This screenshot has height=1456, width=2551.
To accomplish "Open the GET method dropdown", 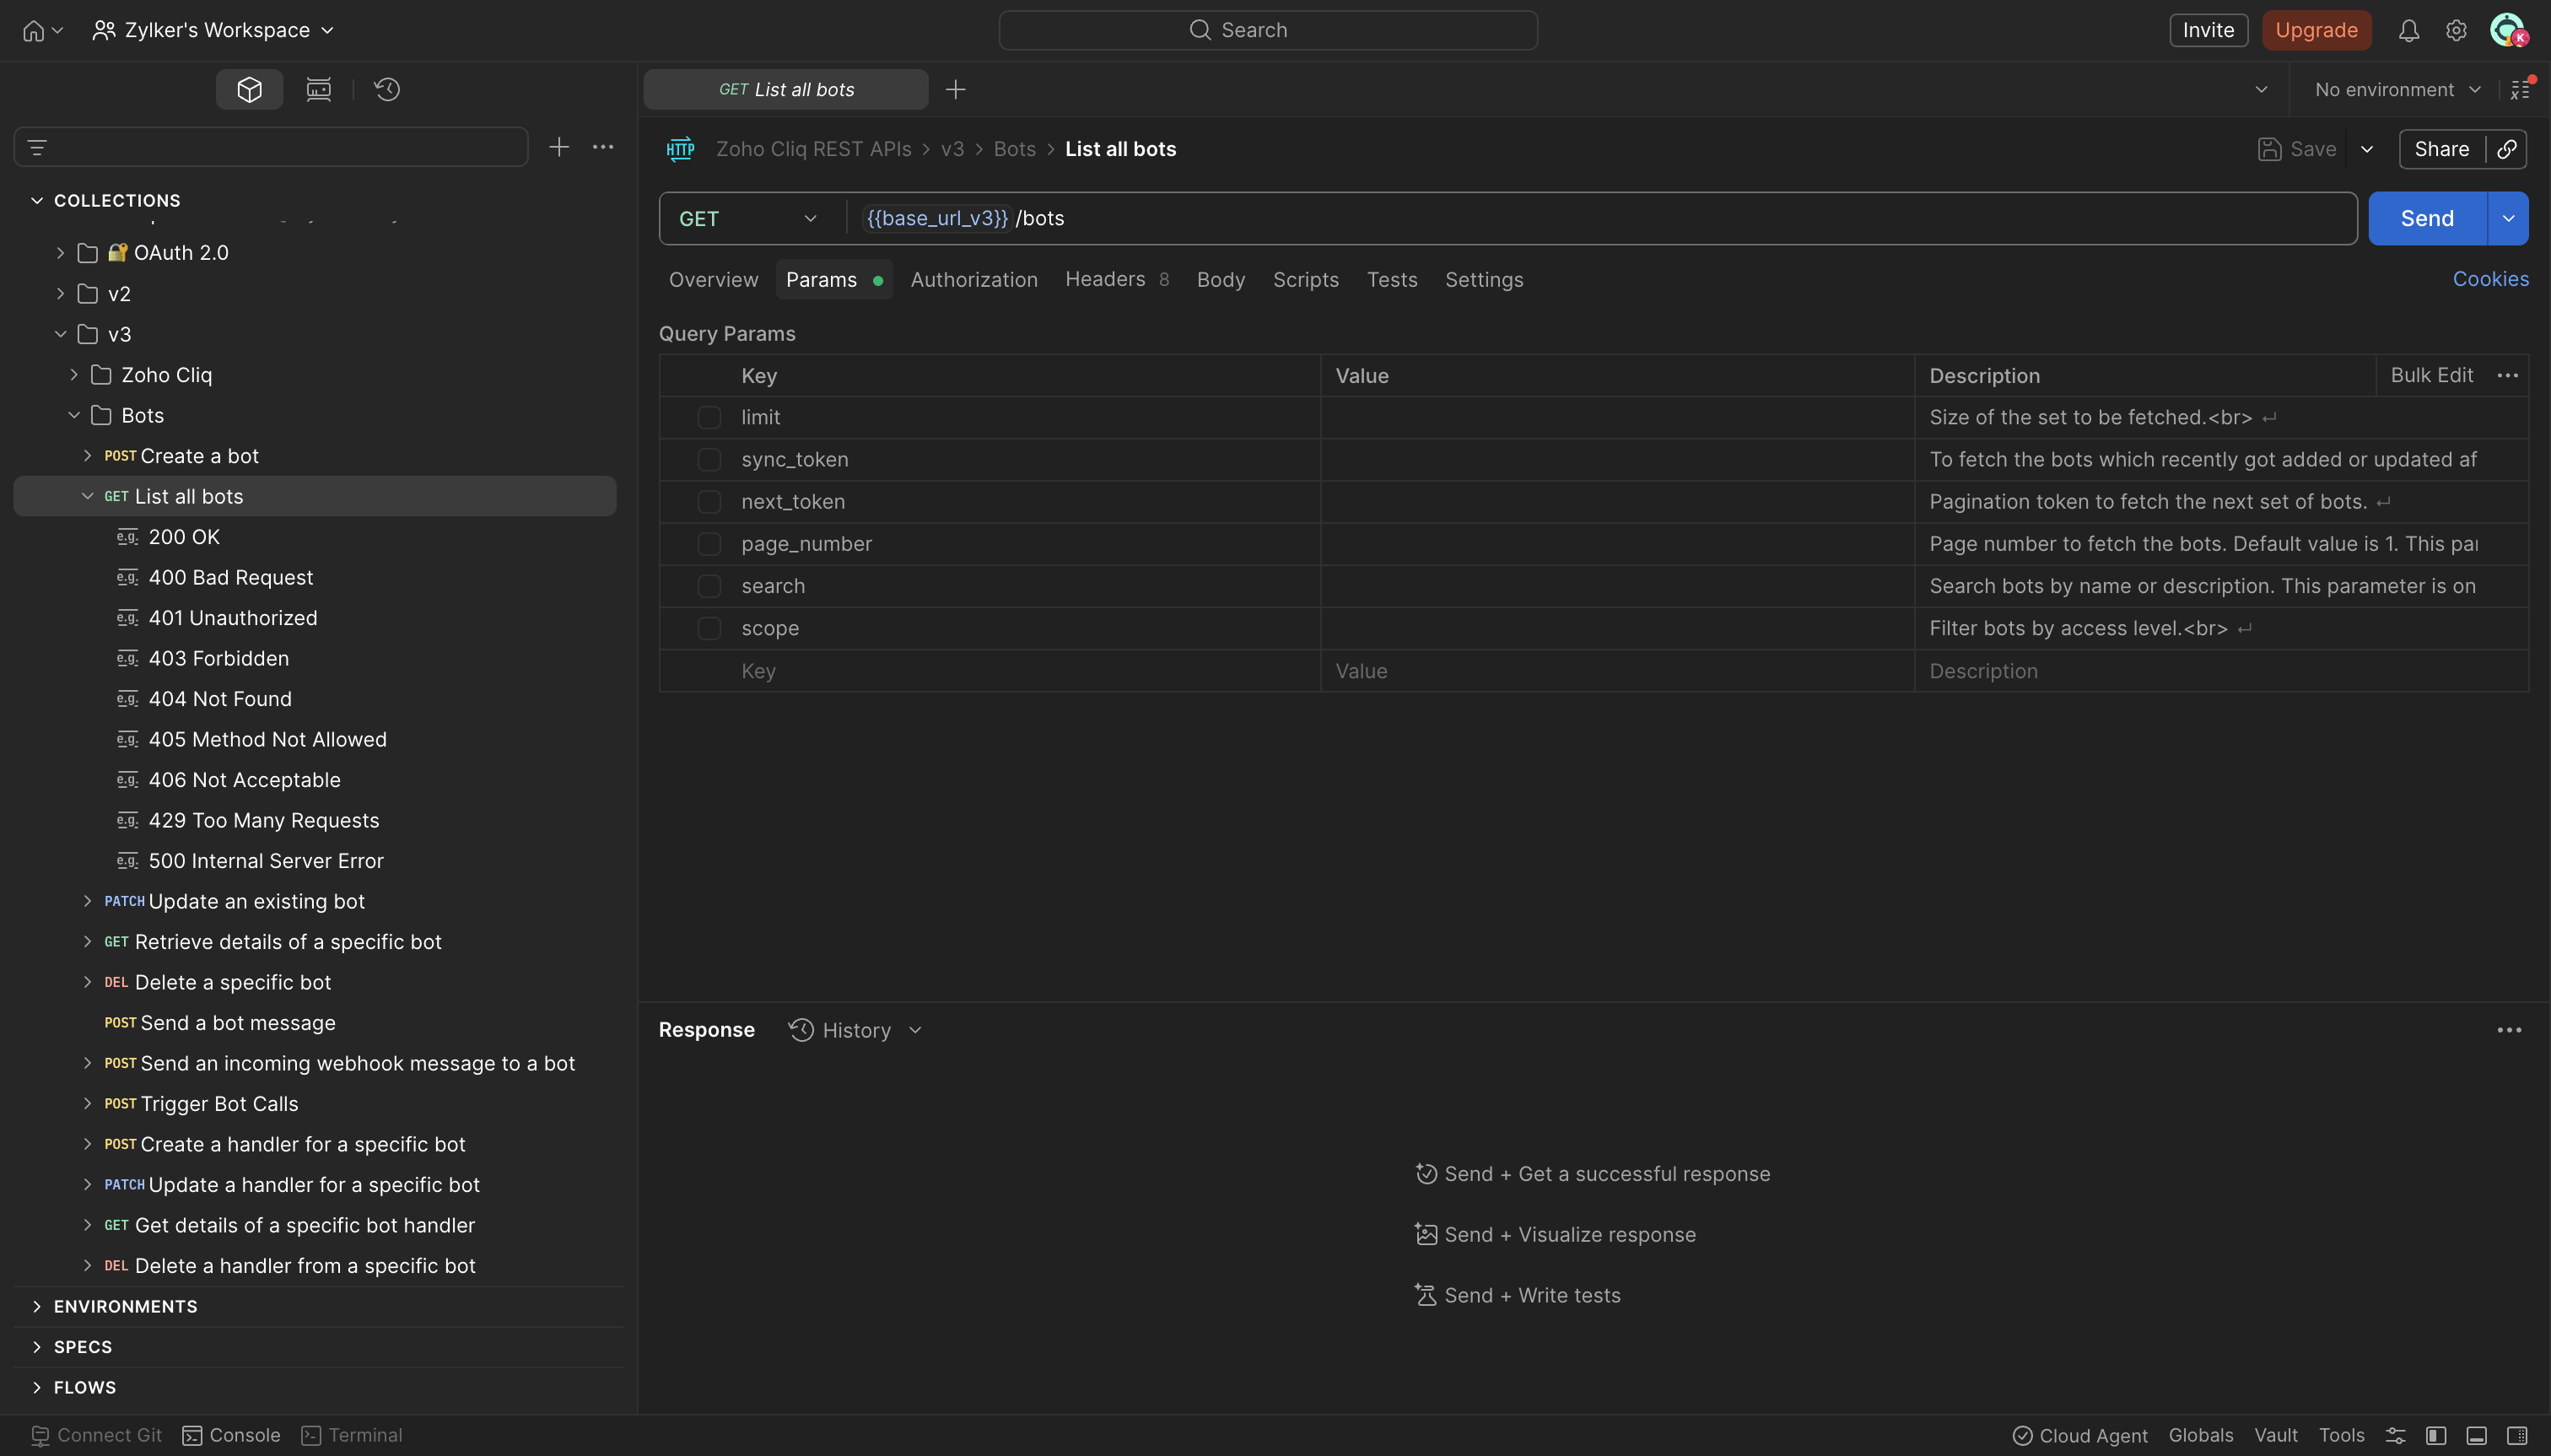I will (748, 218).
